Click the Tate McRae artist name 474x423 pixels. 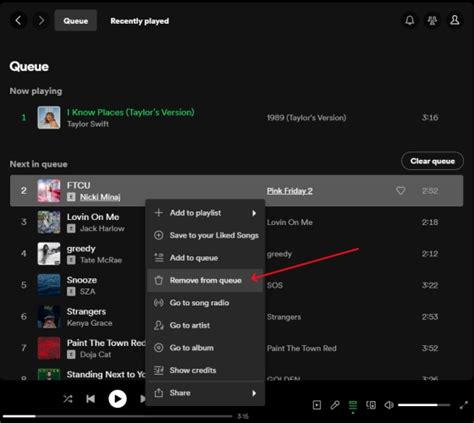coord(101,260)
